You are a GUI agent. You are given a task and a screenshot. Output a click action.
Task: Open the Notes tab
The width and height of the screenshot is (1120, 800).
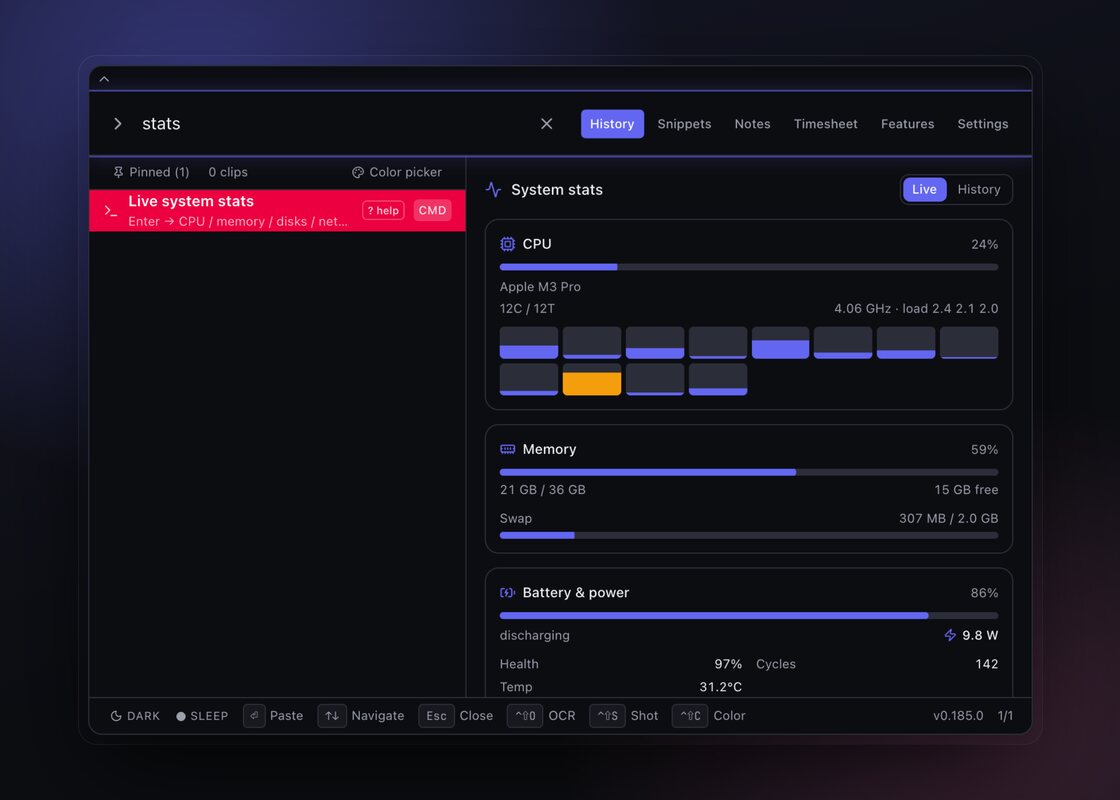[x=752, y=124]
